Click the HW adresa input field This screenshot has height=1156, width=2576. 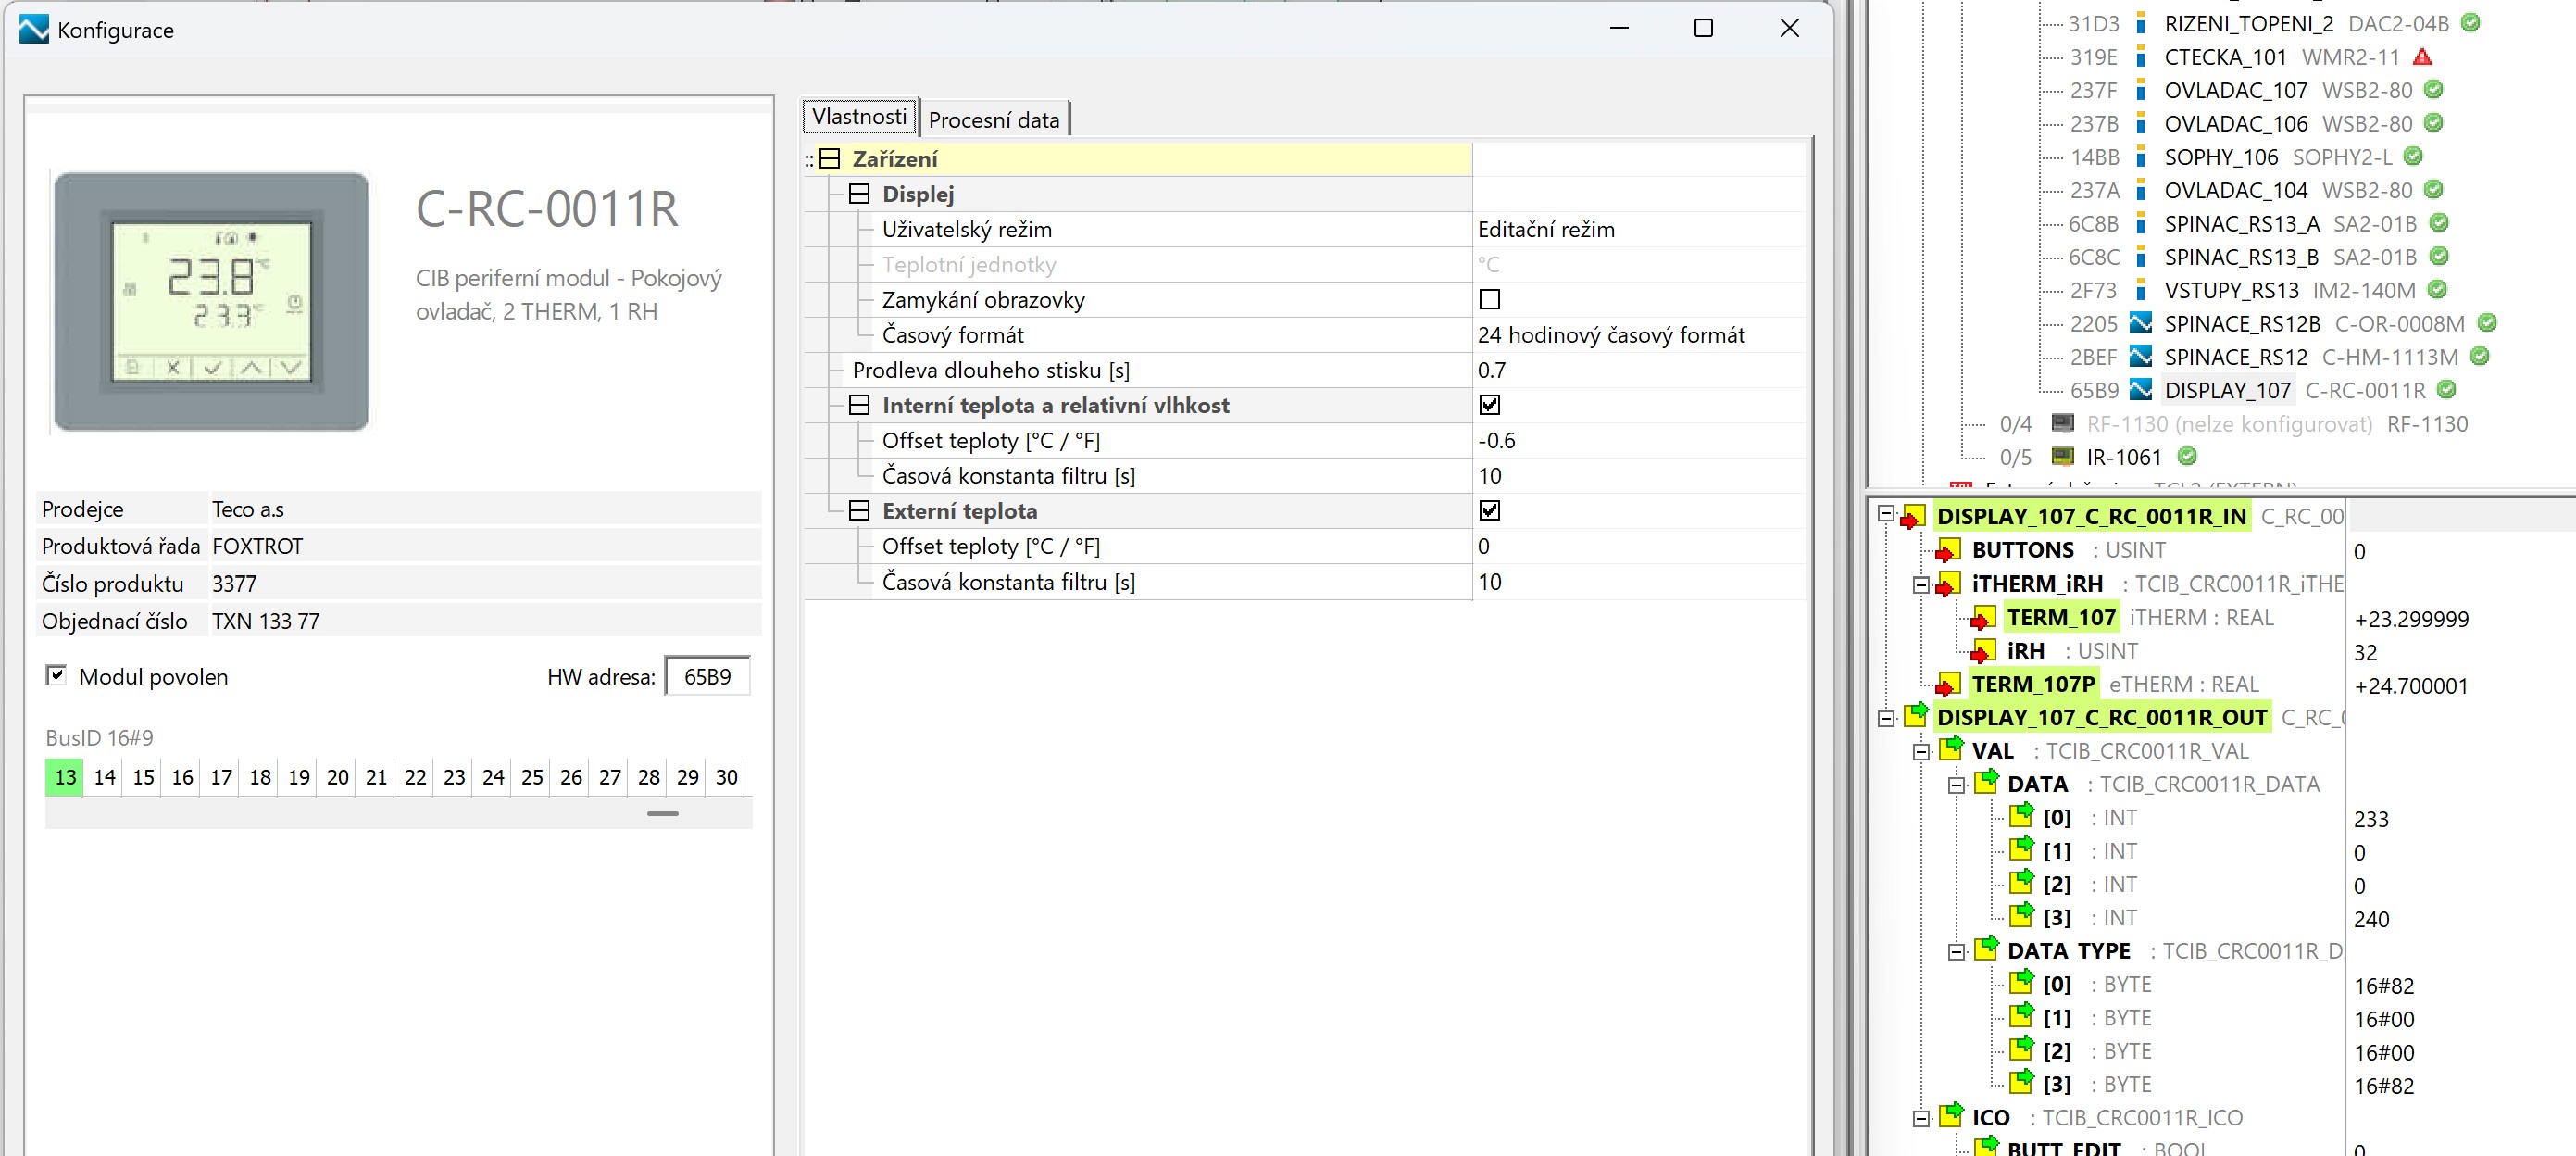[707, 677]
